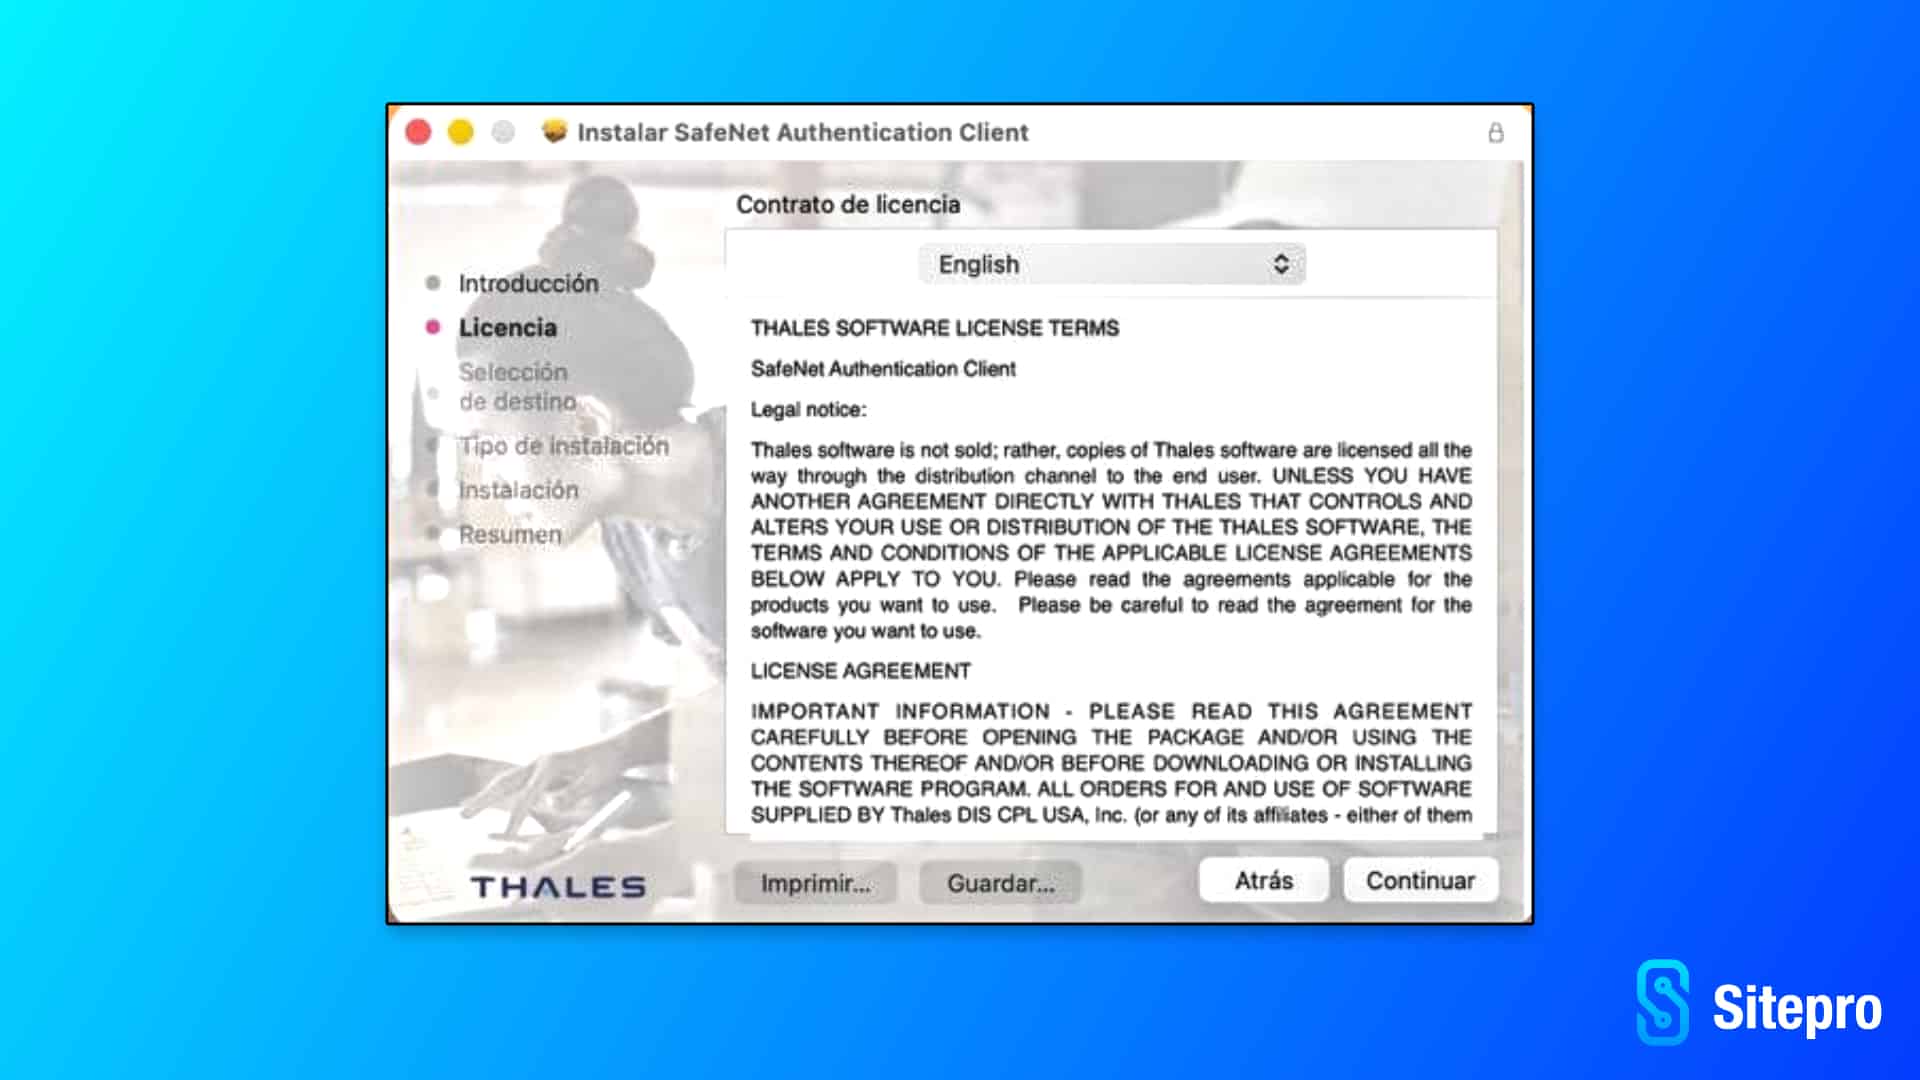Image resolution: width=1920 pixels, height=1080 pixels.
Task: Click the Selección de destino step
Action: (517, 386)
